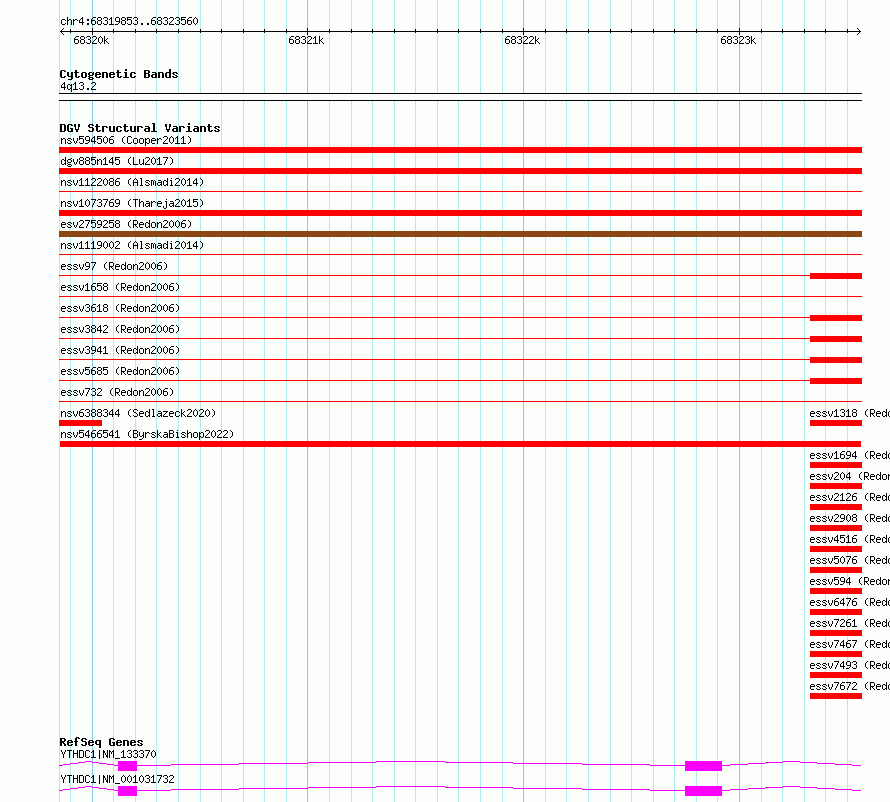Open variant nsv5466541 (ByrskaBishop2022) label
The width and height of the screenshot is (890, 802).
[147, 434]
